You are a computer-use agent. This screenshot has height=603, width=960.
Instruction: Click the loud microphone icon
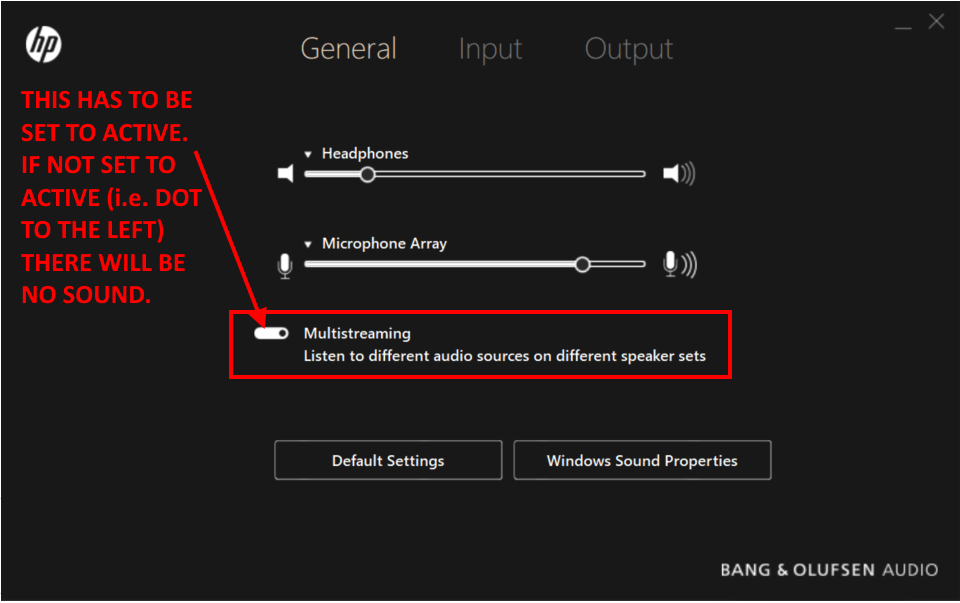678,264
